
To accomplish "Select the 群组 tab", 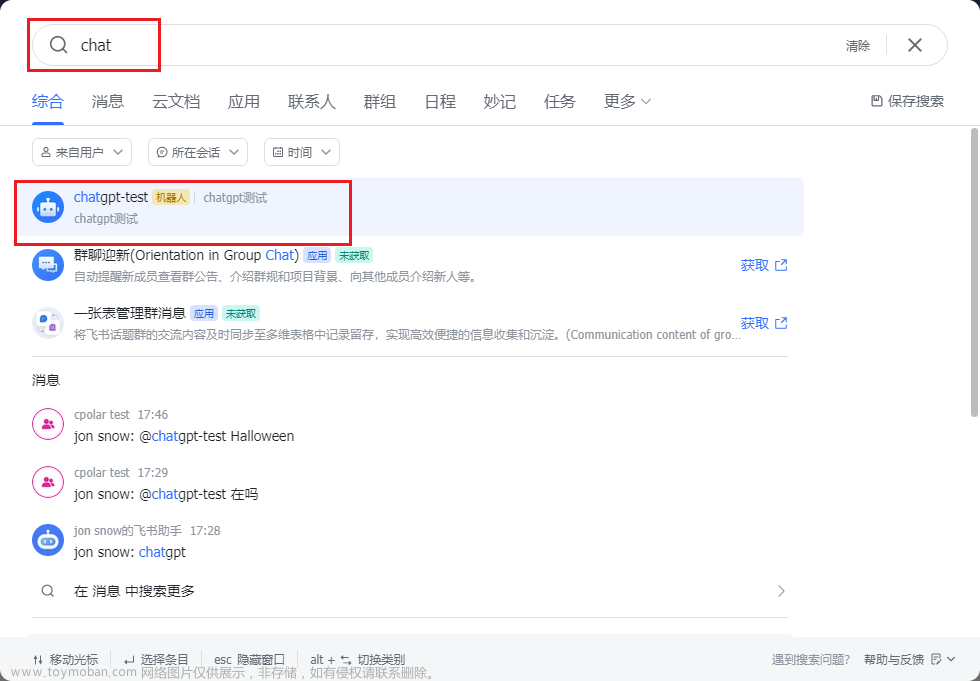I will point(379,101).
